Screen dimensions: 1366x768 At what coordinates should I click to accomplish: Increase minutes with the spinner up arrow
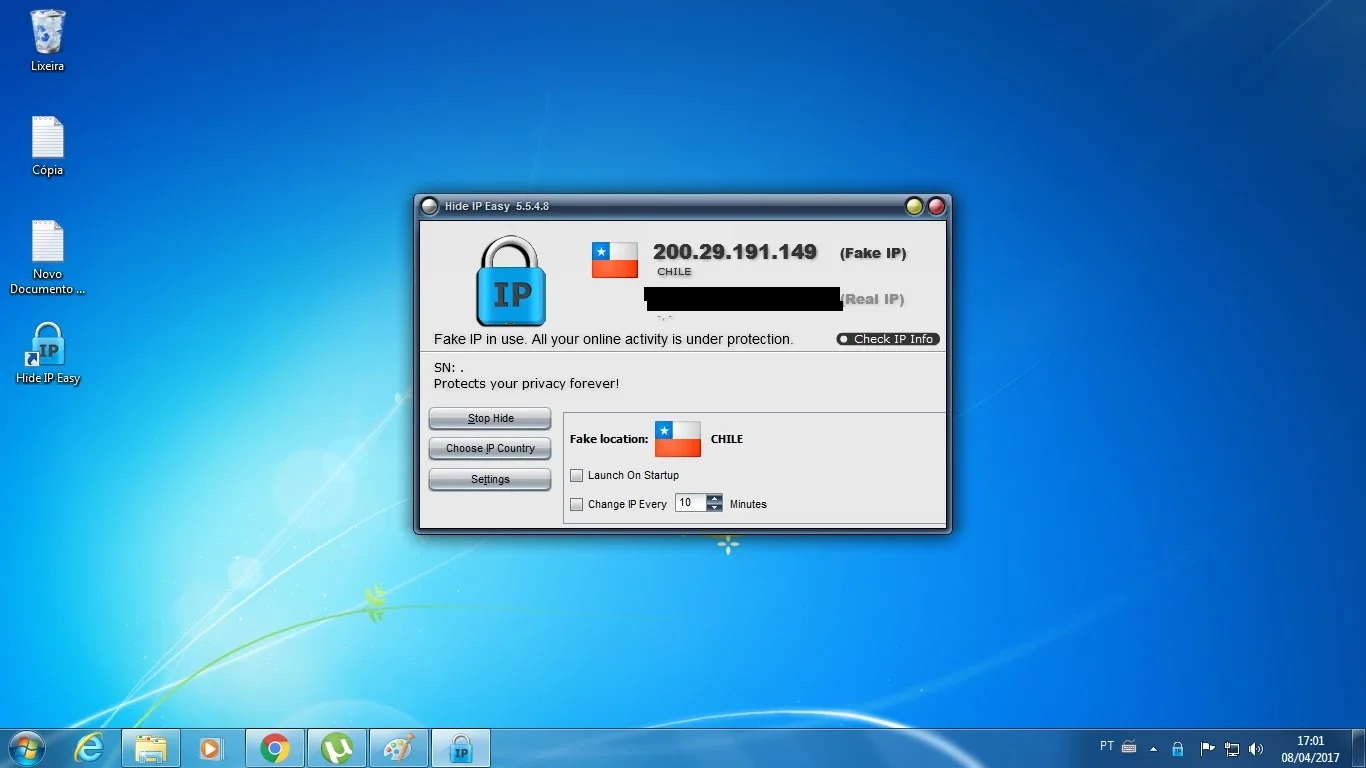point(714,499)
